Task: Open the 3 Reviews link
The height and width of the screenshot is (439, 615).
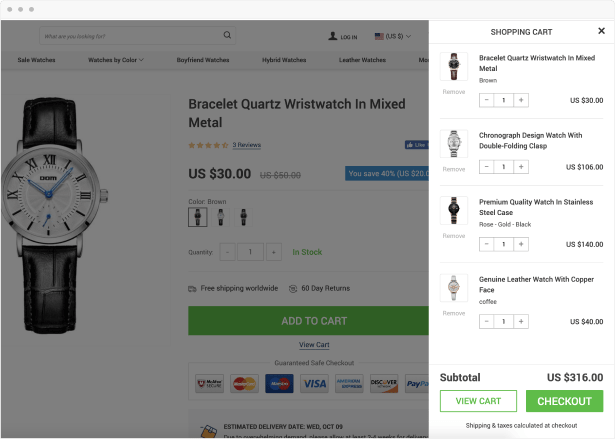Action: coord(247,145)
